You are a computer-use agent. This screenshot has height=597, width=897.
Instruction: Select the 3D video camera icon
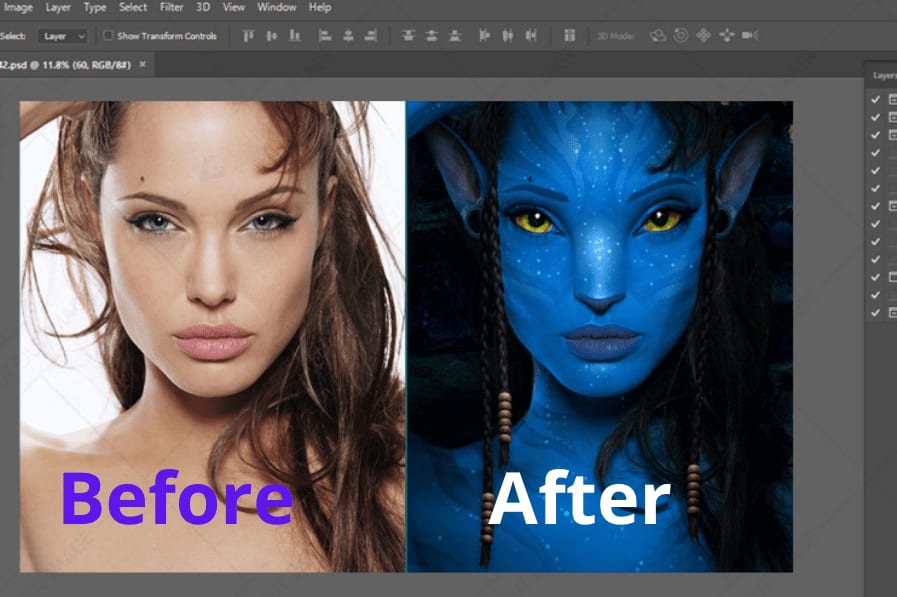tap(749, 36)
